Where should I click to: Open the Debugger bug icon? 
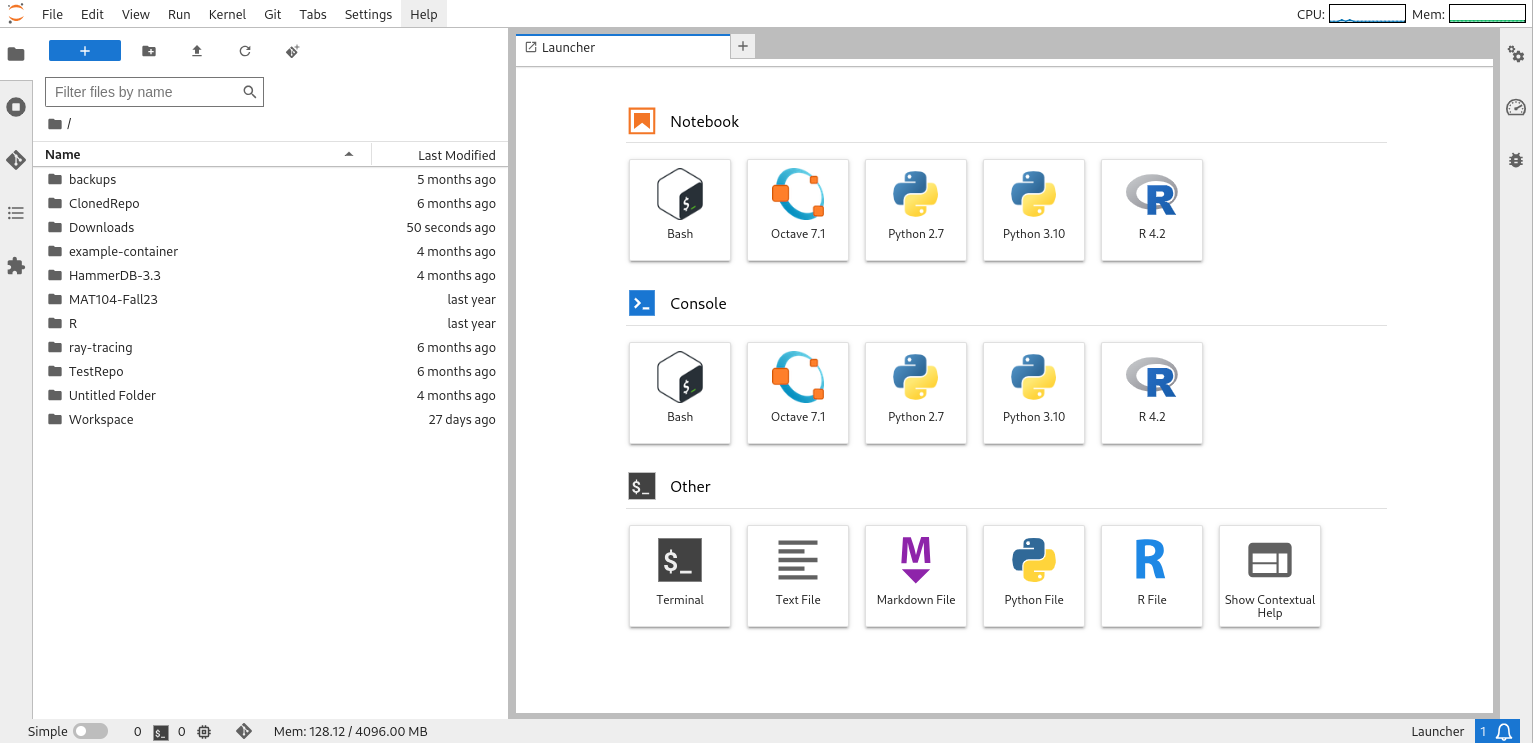(x=1516, y=159)
